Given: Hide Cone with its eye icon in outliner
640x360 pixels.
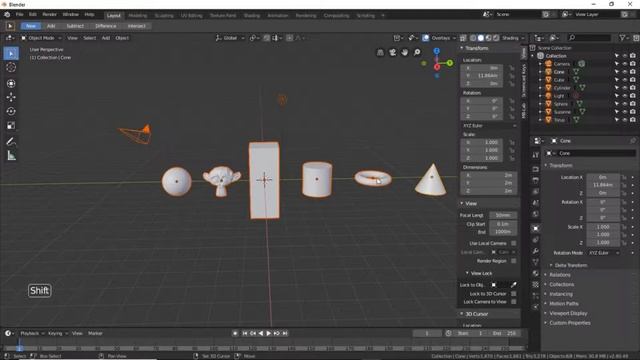Looking at the screenshot, I should (625, 72).
